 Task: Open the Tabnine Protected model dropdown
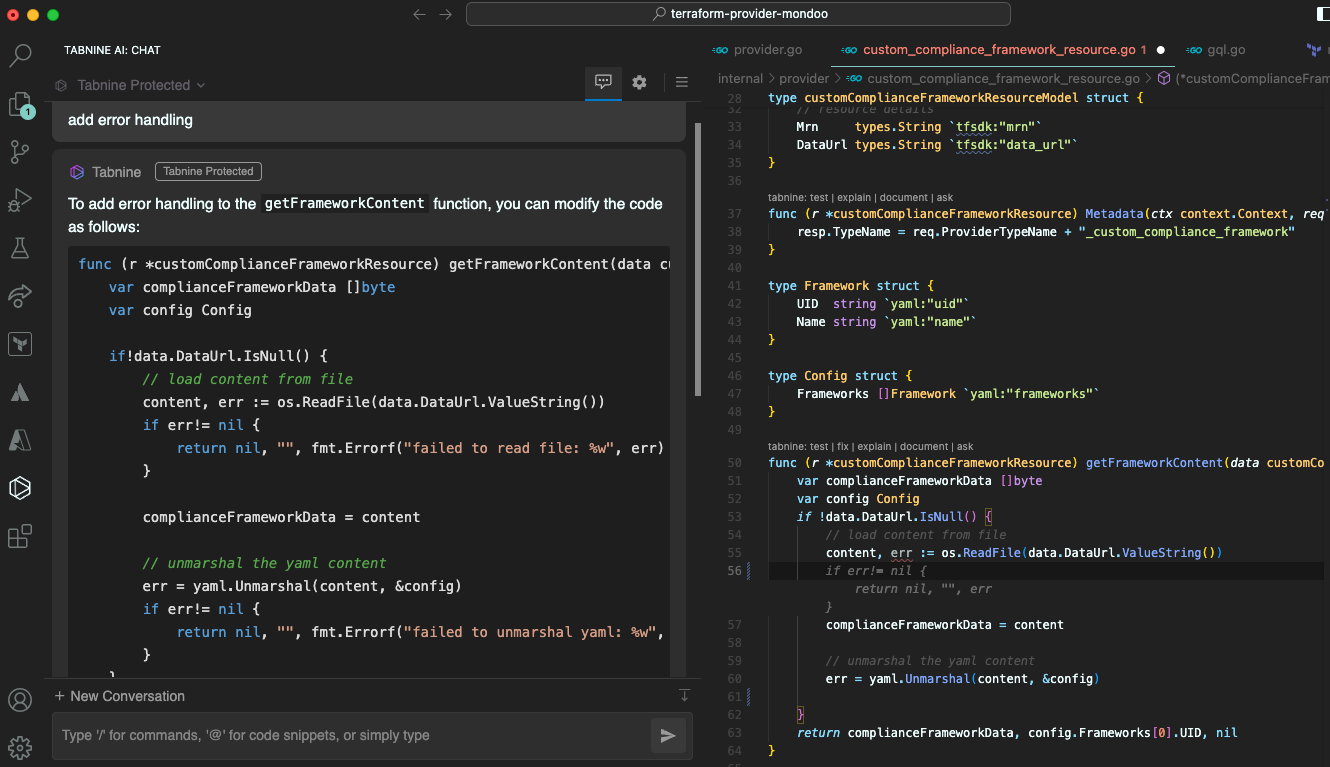click(x=131, y=85)
